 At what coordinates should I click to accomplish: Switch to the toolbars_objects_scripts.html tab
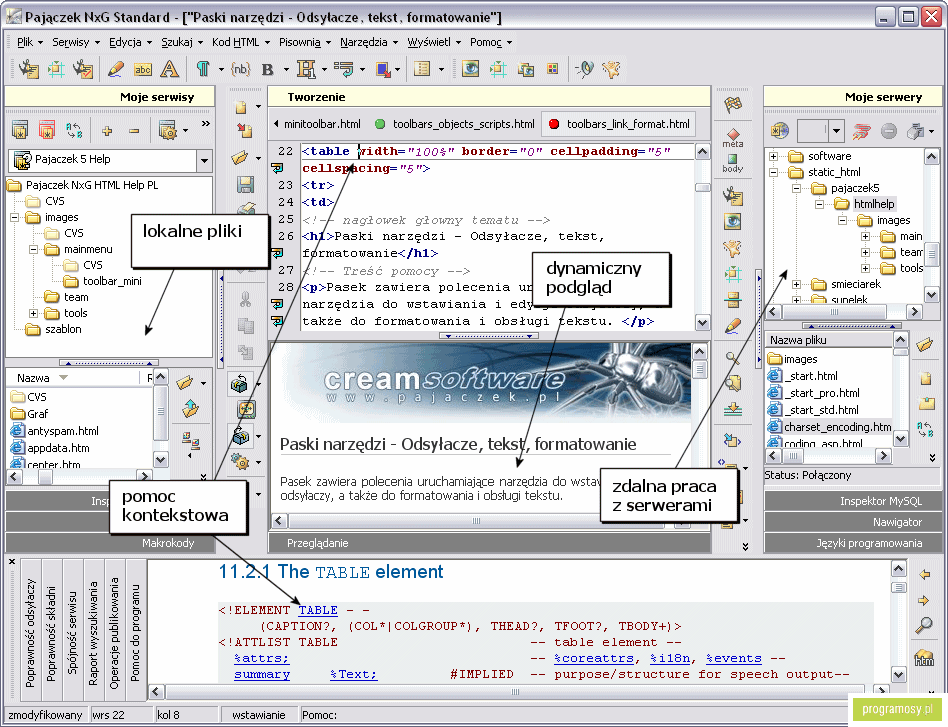click(455, 124)
